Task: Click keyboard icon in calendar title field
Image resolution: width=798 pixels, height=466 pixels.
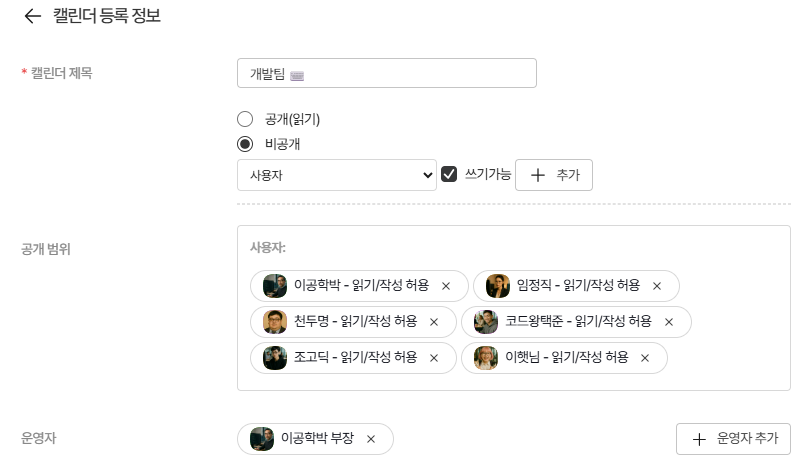Action: click(297, 74)
